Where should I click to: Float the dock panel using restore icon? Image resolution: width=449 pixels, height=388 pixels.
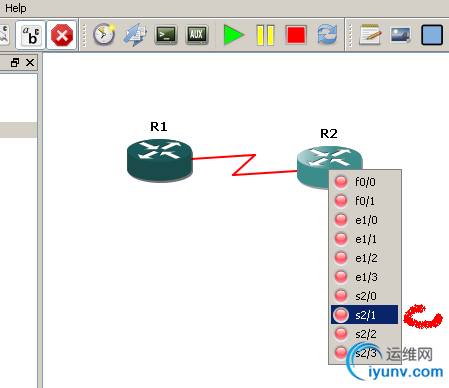[15, 62]
